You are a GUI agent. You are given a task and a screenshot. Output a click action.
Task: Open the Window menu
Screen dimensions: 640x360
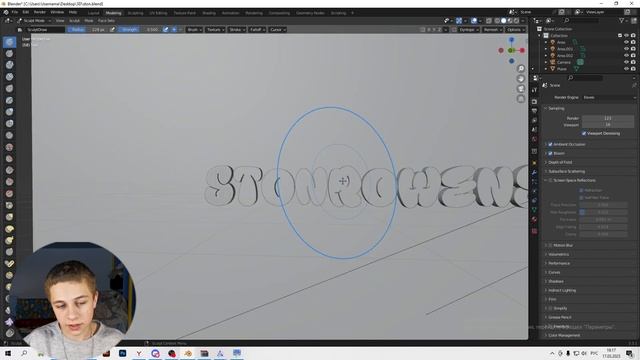57,13
